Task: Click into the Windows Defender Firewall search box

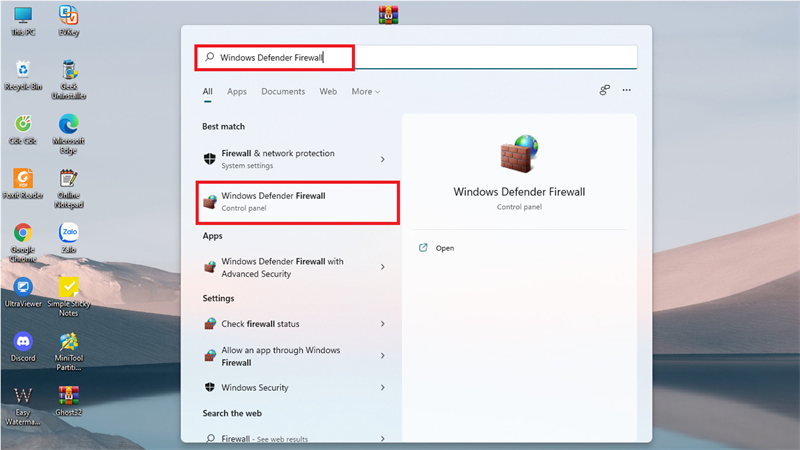Action: click(x=416, y=57)
